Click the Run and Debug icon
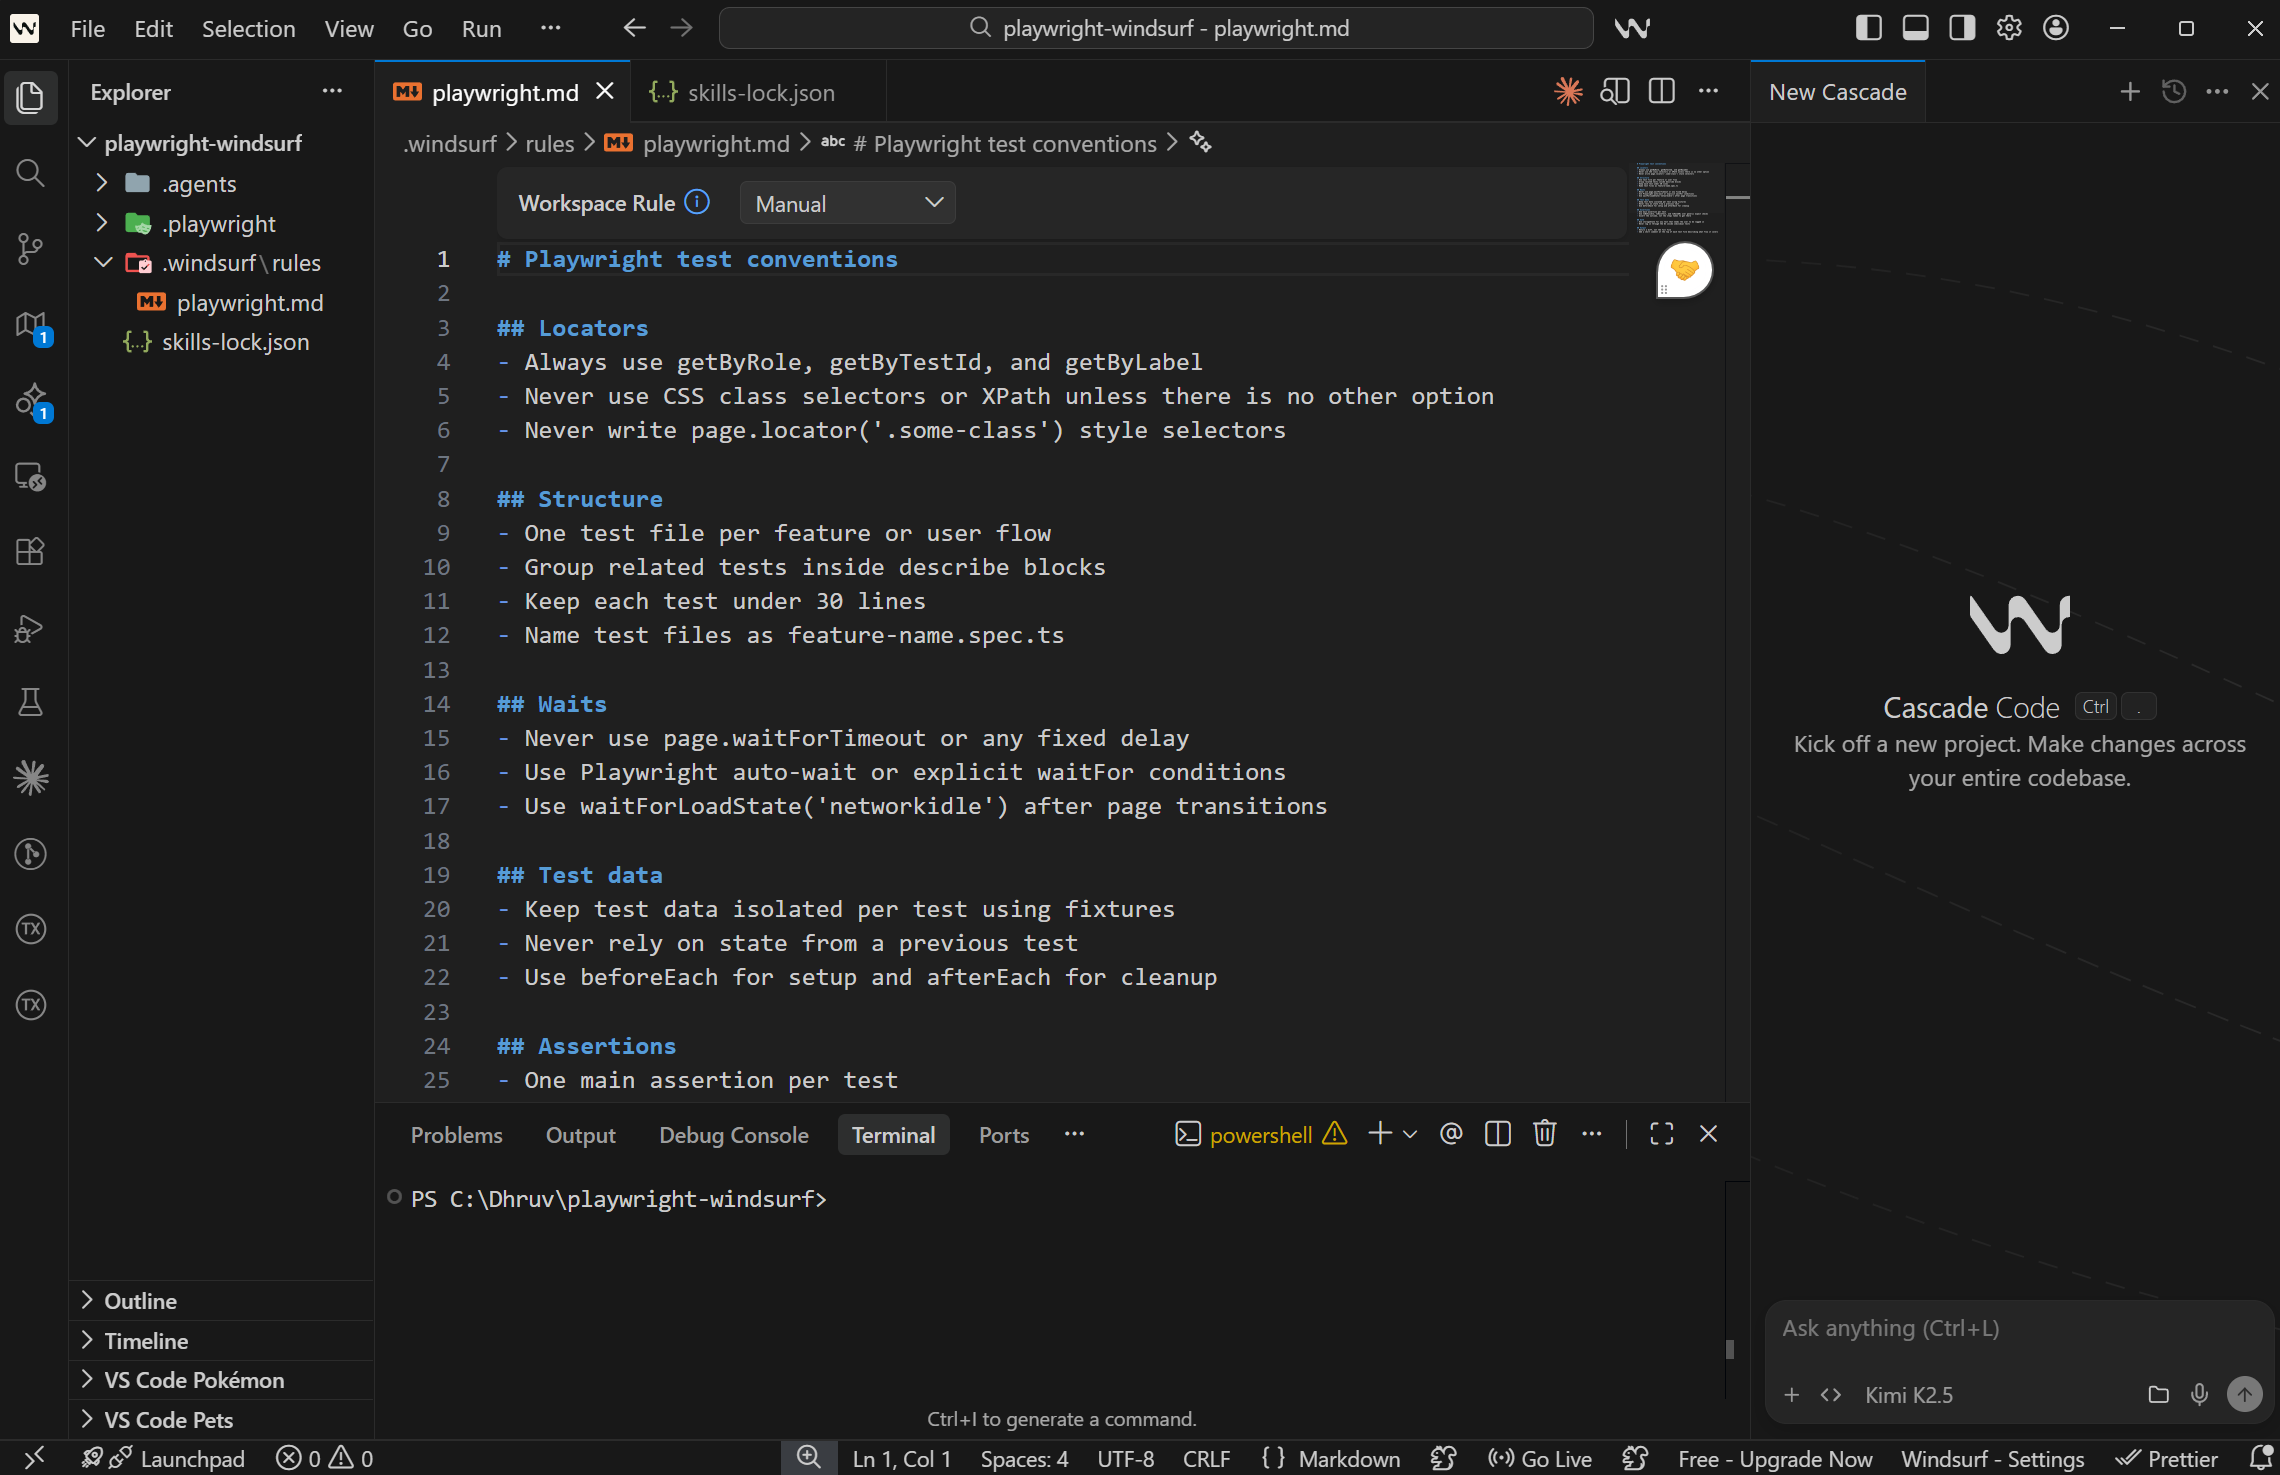Image resolution: width=2280 pixels, height=1475 pixels. click(x=31, y=628)
